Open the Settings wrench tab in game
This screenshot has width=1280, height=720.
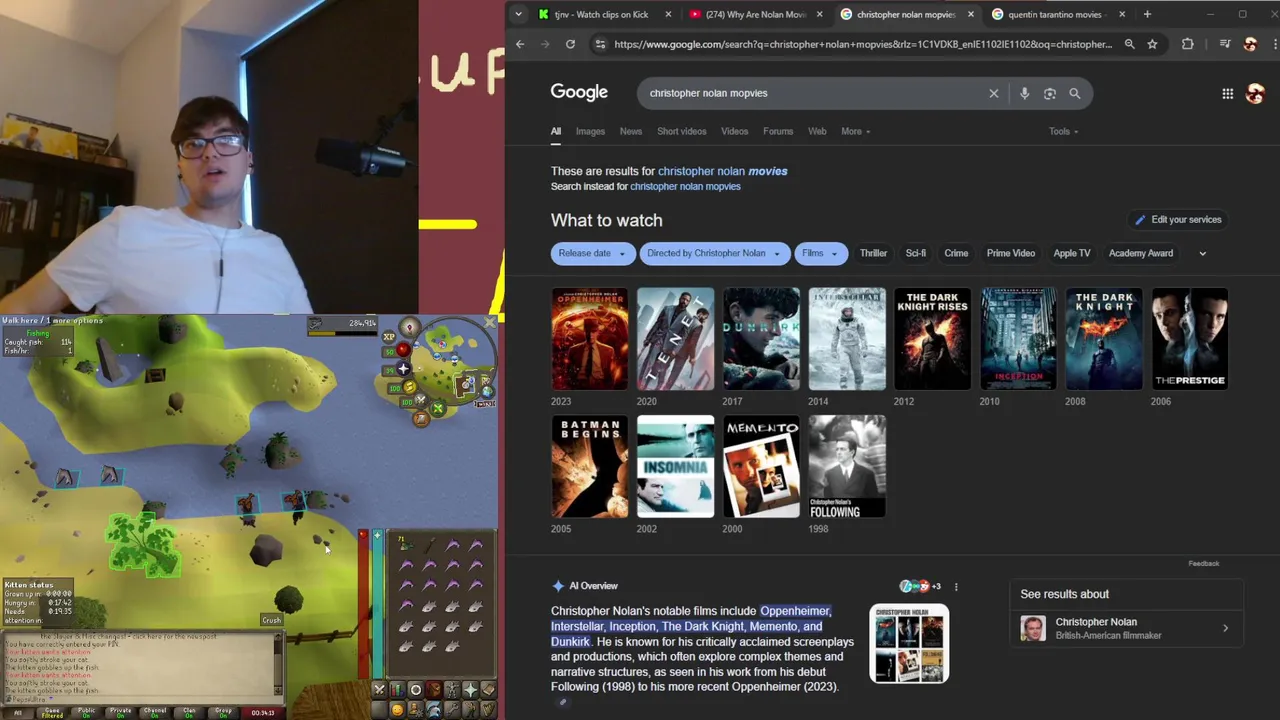click(x=452, y=710)
